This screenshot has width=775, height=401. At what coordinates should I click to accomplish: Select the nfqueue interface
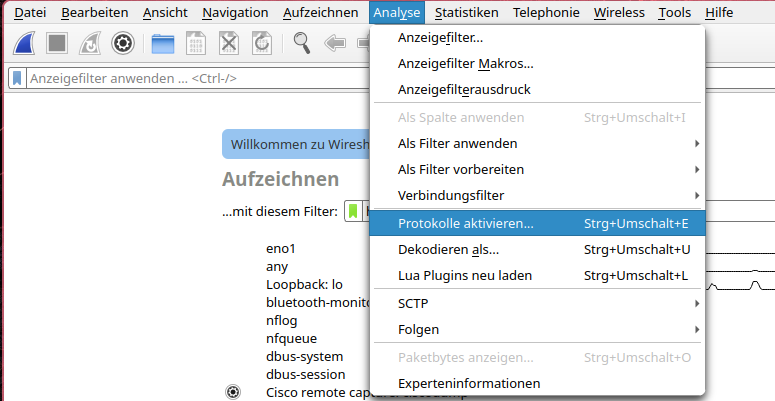291,338
